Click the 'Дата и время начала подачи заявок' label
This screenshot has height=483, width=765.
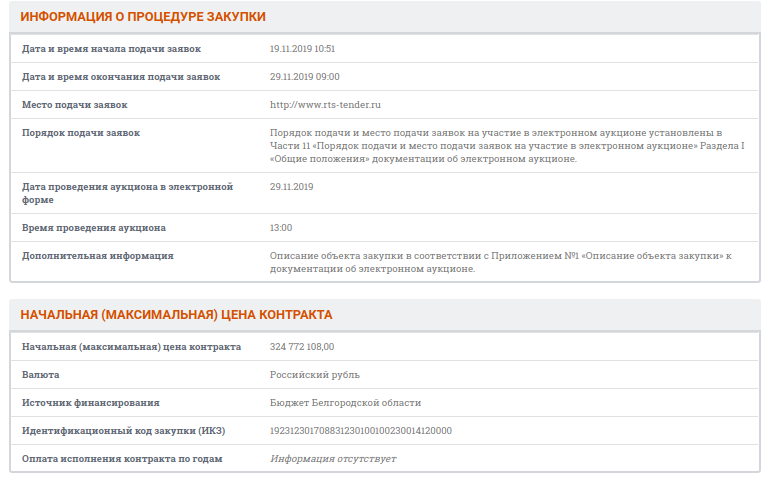(x=111, y=49)
